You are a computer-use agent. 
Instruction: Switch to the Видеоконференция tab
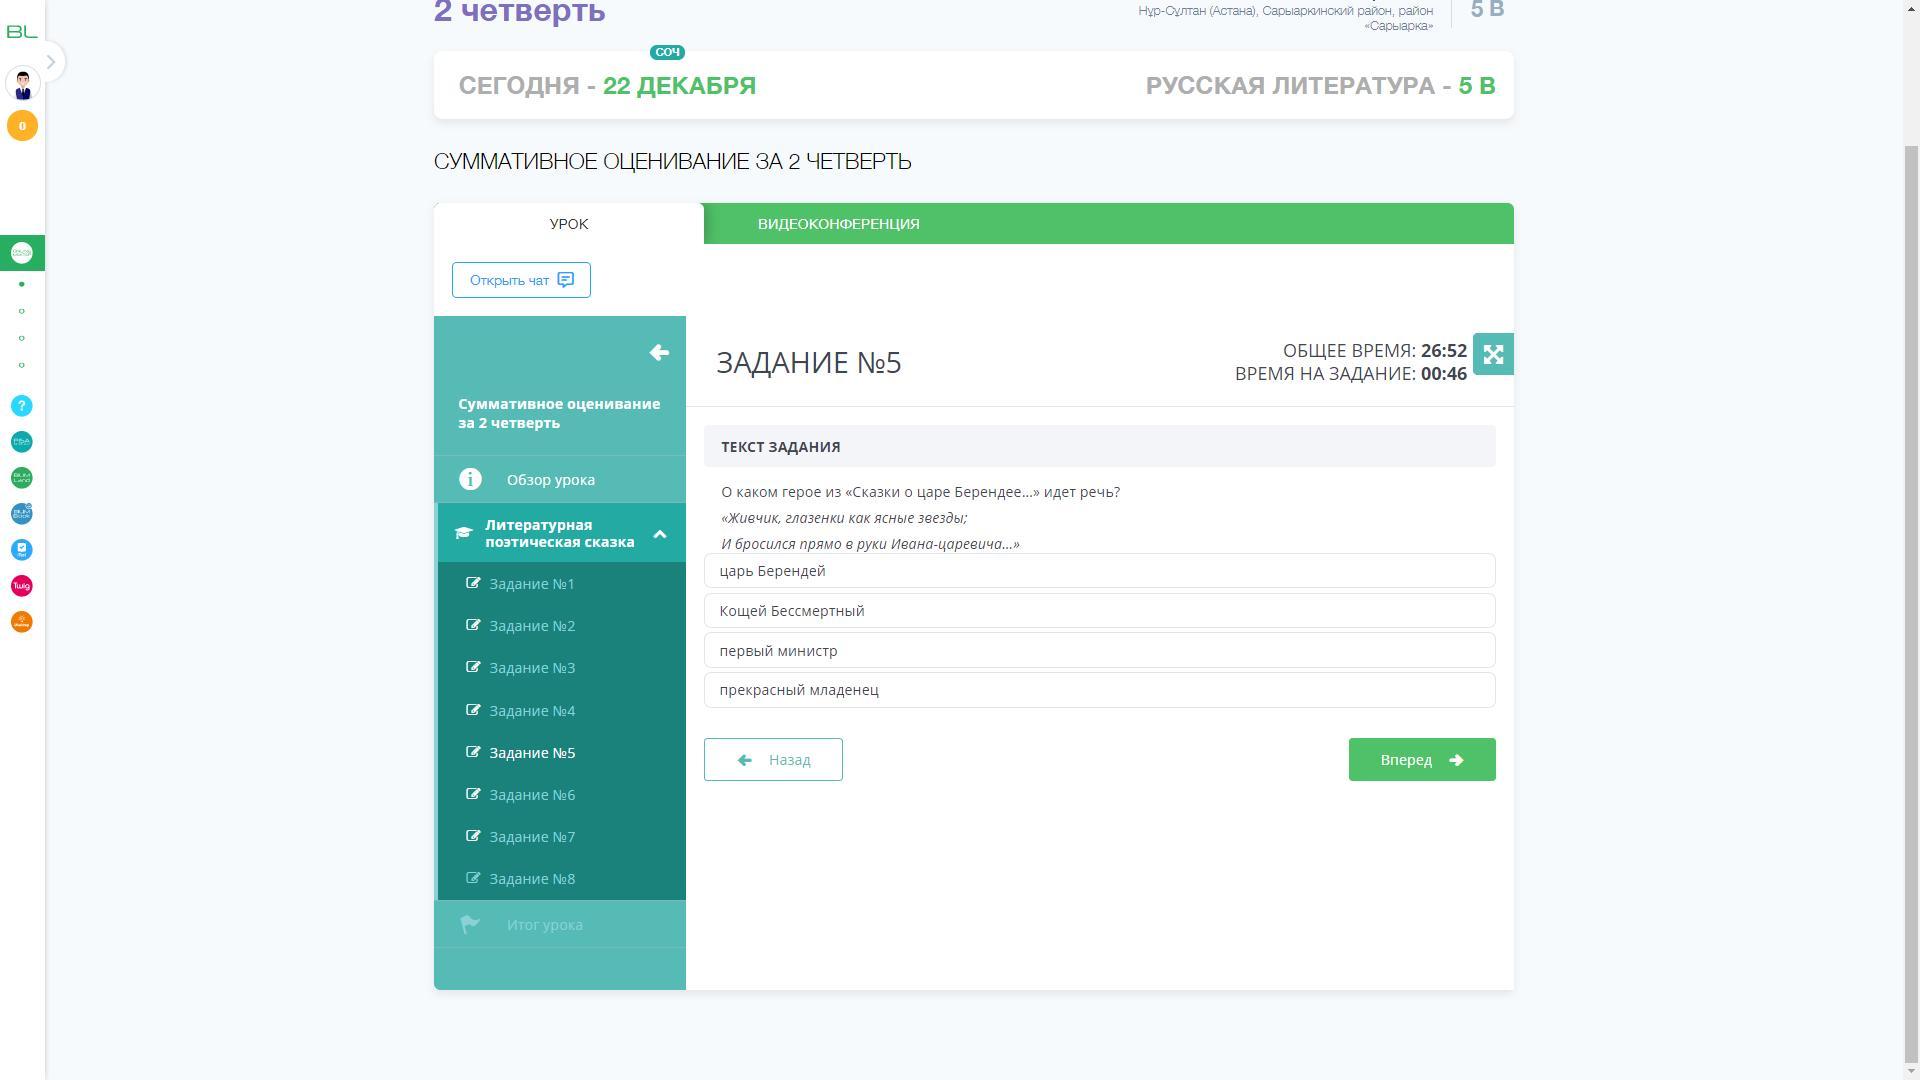(x=838, y=224)
